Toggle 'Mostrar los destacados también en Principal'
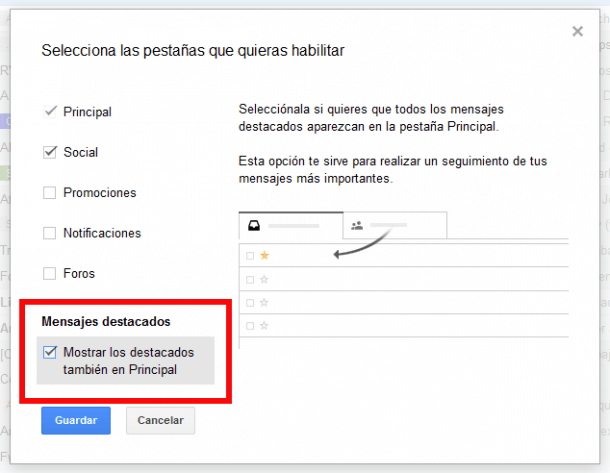 [49, 352]
